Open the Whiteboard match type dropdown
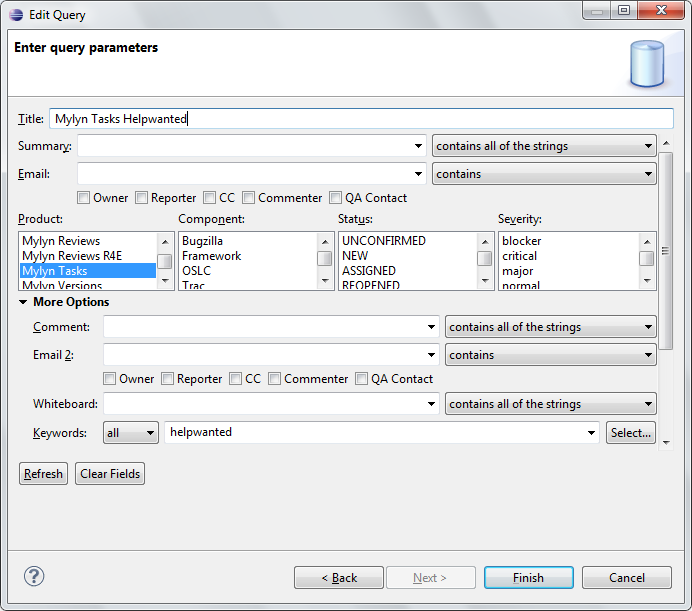This screenshot has height=611, width=692. (551, 404)
